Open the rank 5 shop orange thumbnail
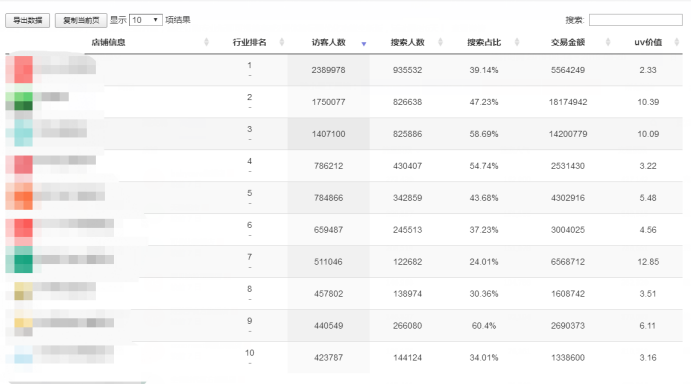The image size is (691, 385). tap(19, 196)
